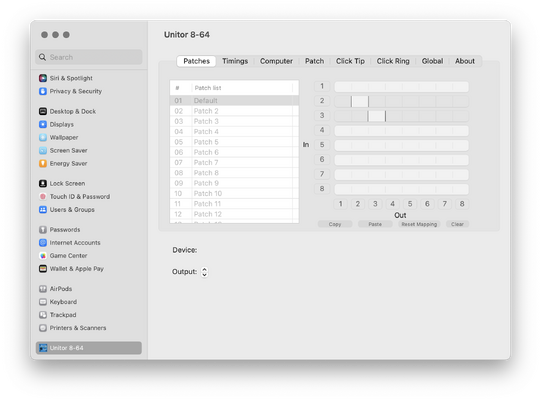The width and height of the screenshot is (541, 400).
Task: Select output column 4 button
Action: (392, 204)
